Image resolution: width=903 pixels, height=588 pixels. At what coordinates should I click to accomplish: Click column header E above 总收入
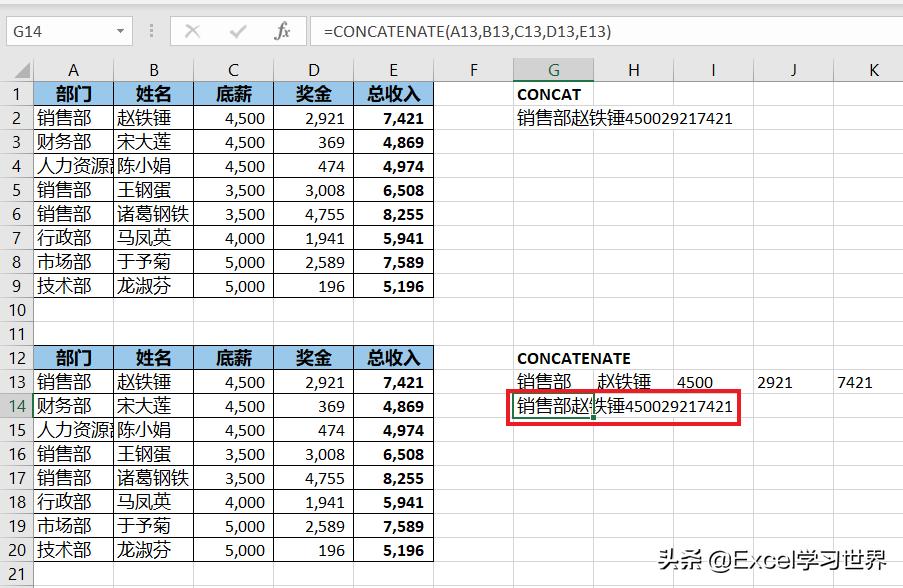393,70
